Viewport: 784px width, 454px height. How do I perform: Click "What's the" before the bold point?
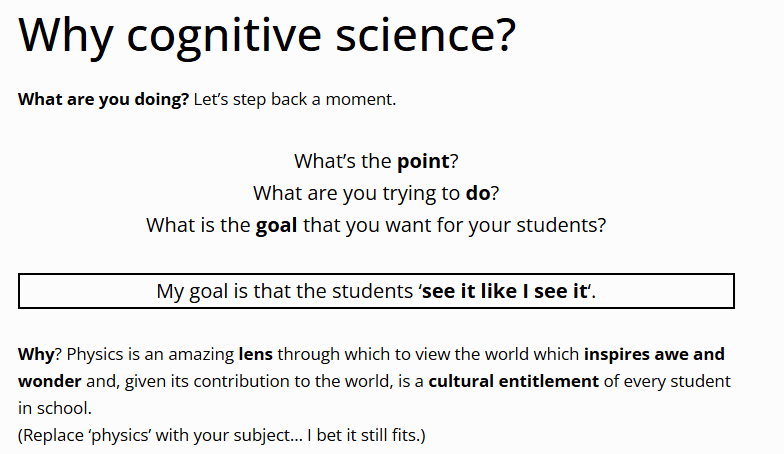342,161
